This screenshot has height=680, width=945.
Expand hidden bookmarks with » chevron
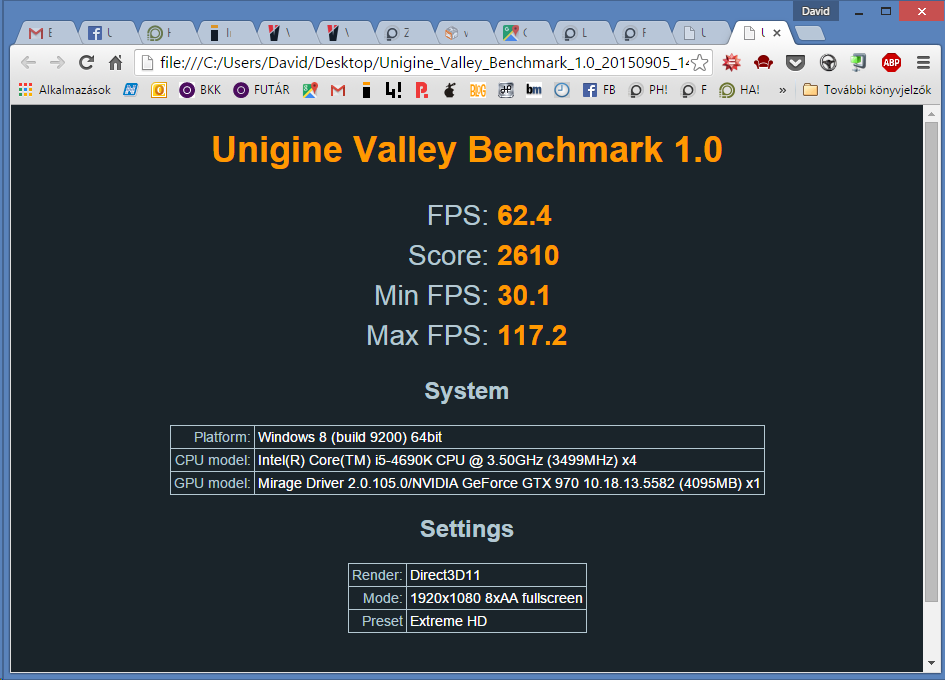(782, 90)
